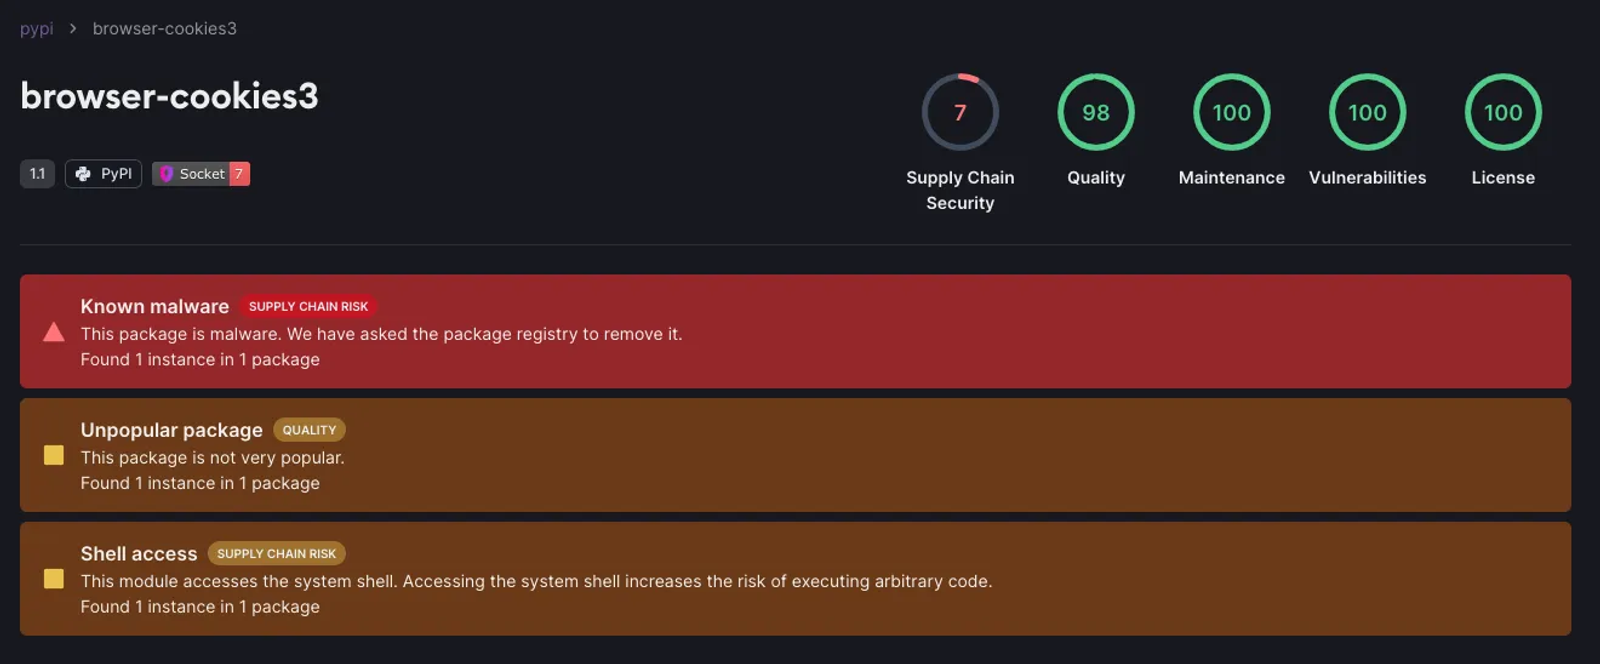Click the browser-cookies3 page title
This screenshot has width=1600, height=664.
[169, 96]
